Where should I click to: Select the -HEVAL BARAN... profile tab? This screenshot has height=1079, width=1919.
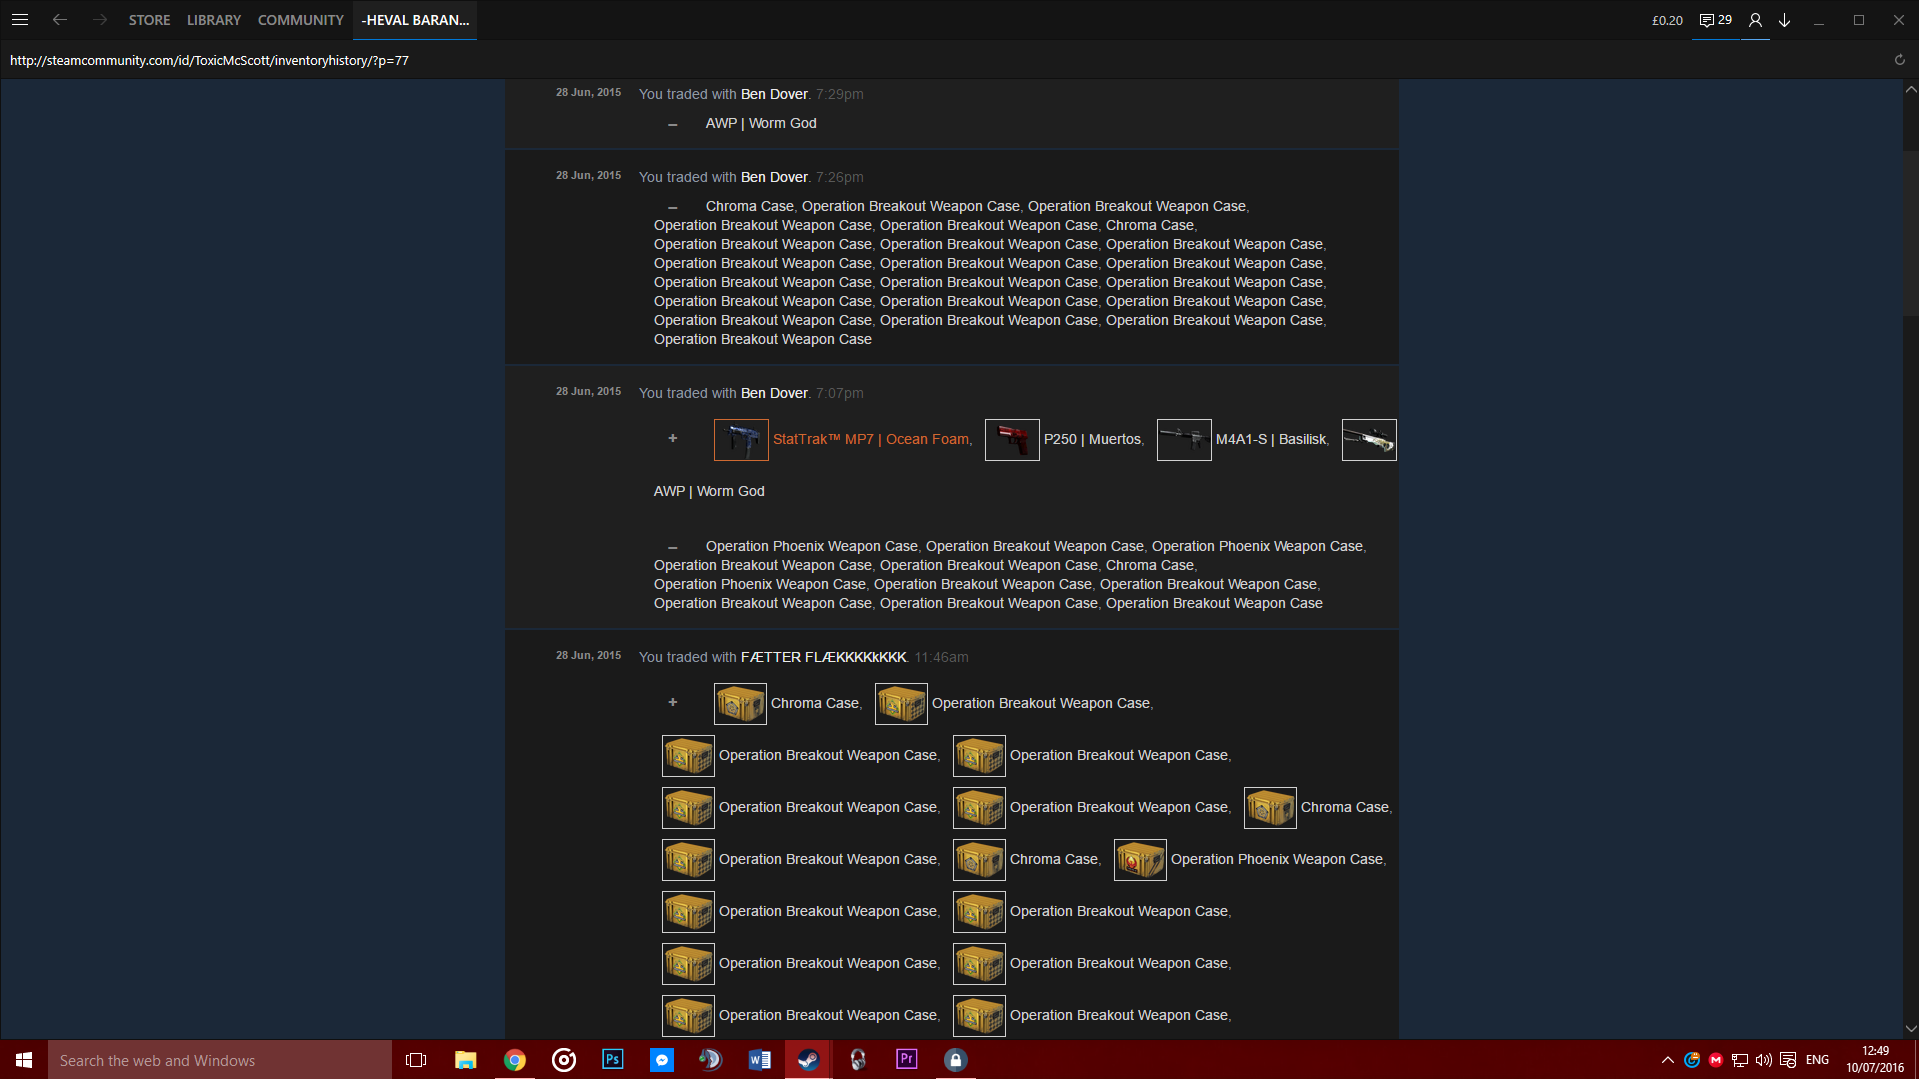[x=415, y=20]
